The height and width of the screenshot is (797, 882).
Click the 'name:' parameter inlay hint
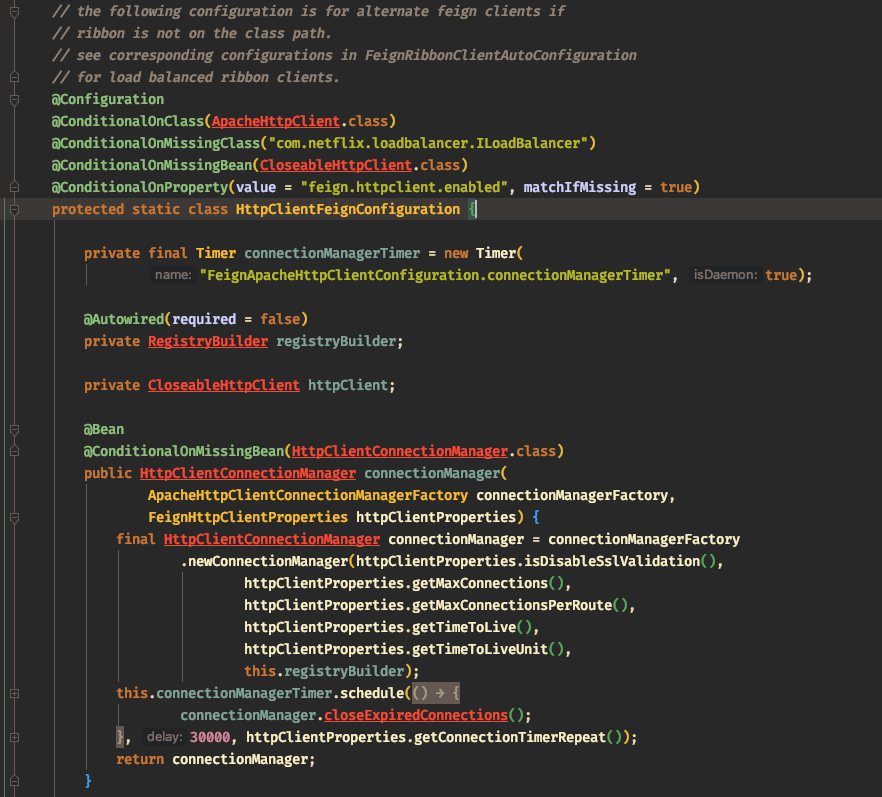(x=173, y=275)
